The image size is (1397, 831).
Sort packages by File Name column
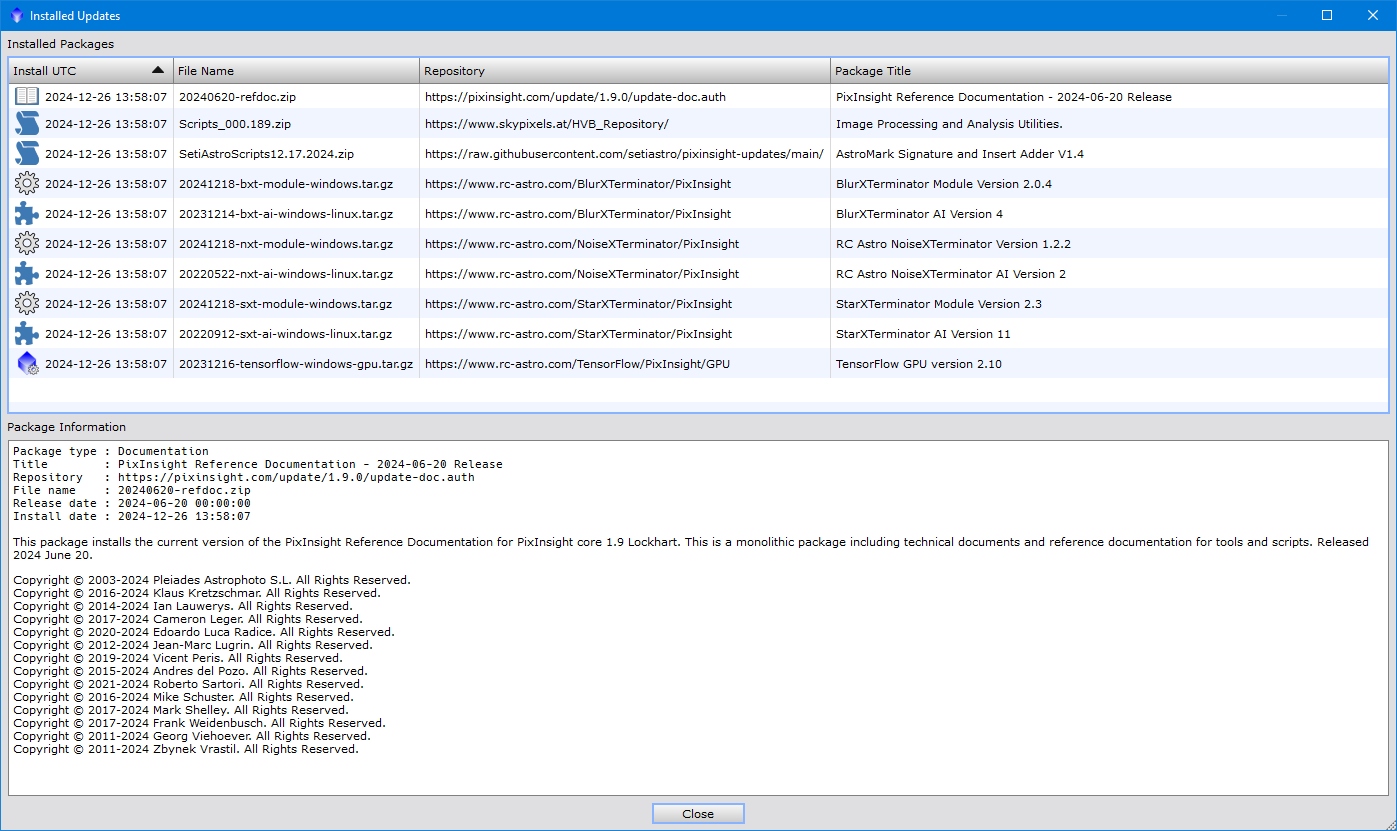pos(295,71)
